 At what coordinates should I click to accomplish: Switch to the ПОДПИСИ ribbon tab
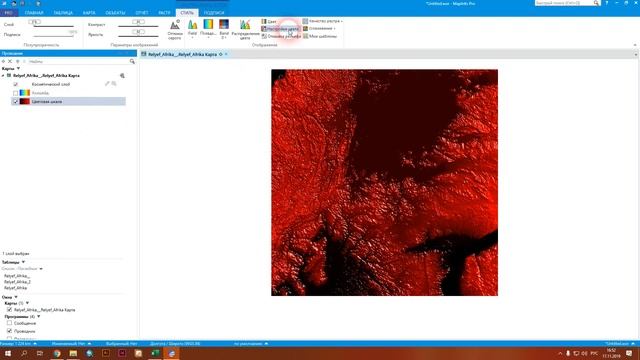pos(213,13)
